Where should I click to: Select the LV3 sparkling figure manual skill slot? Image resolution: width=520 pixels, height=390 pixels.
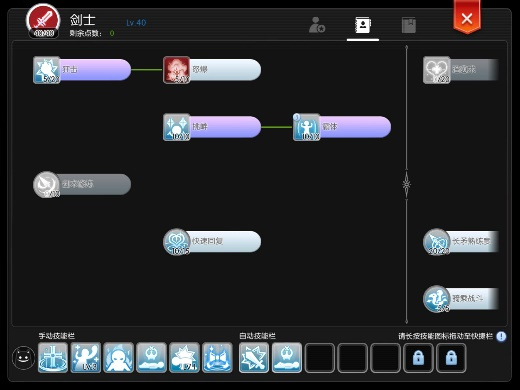86,358
